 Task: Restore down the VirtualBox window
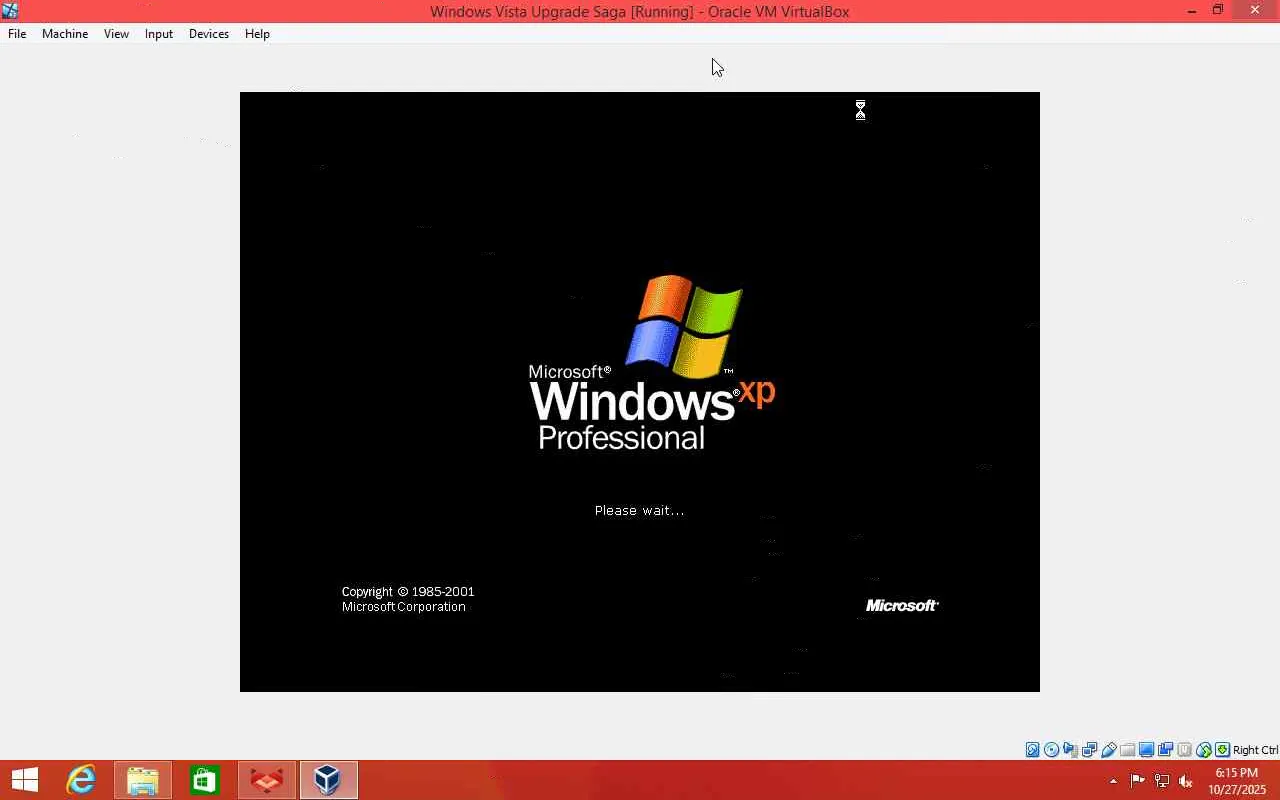point(1218,11)
